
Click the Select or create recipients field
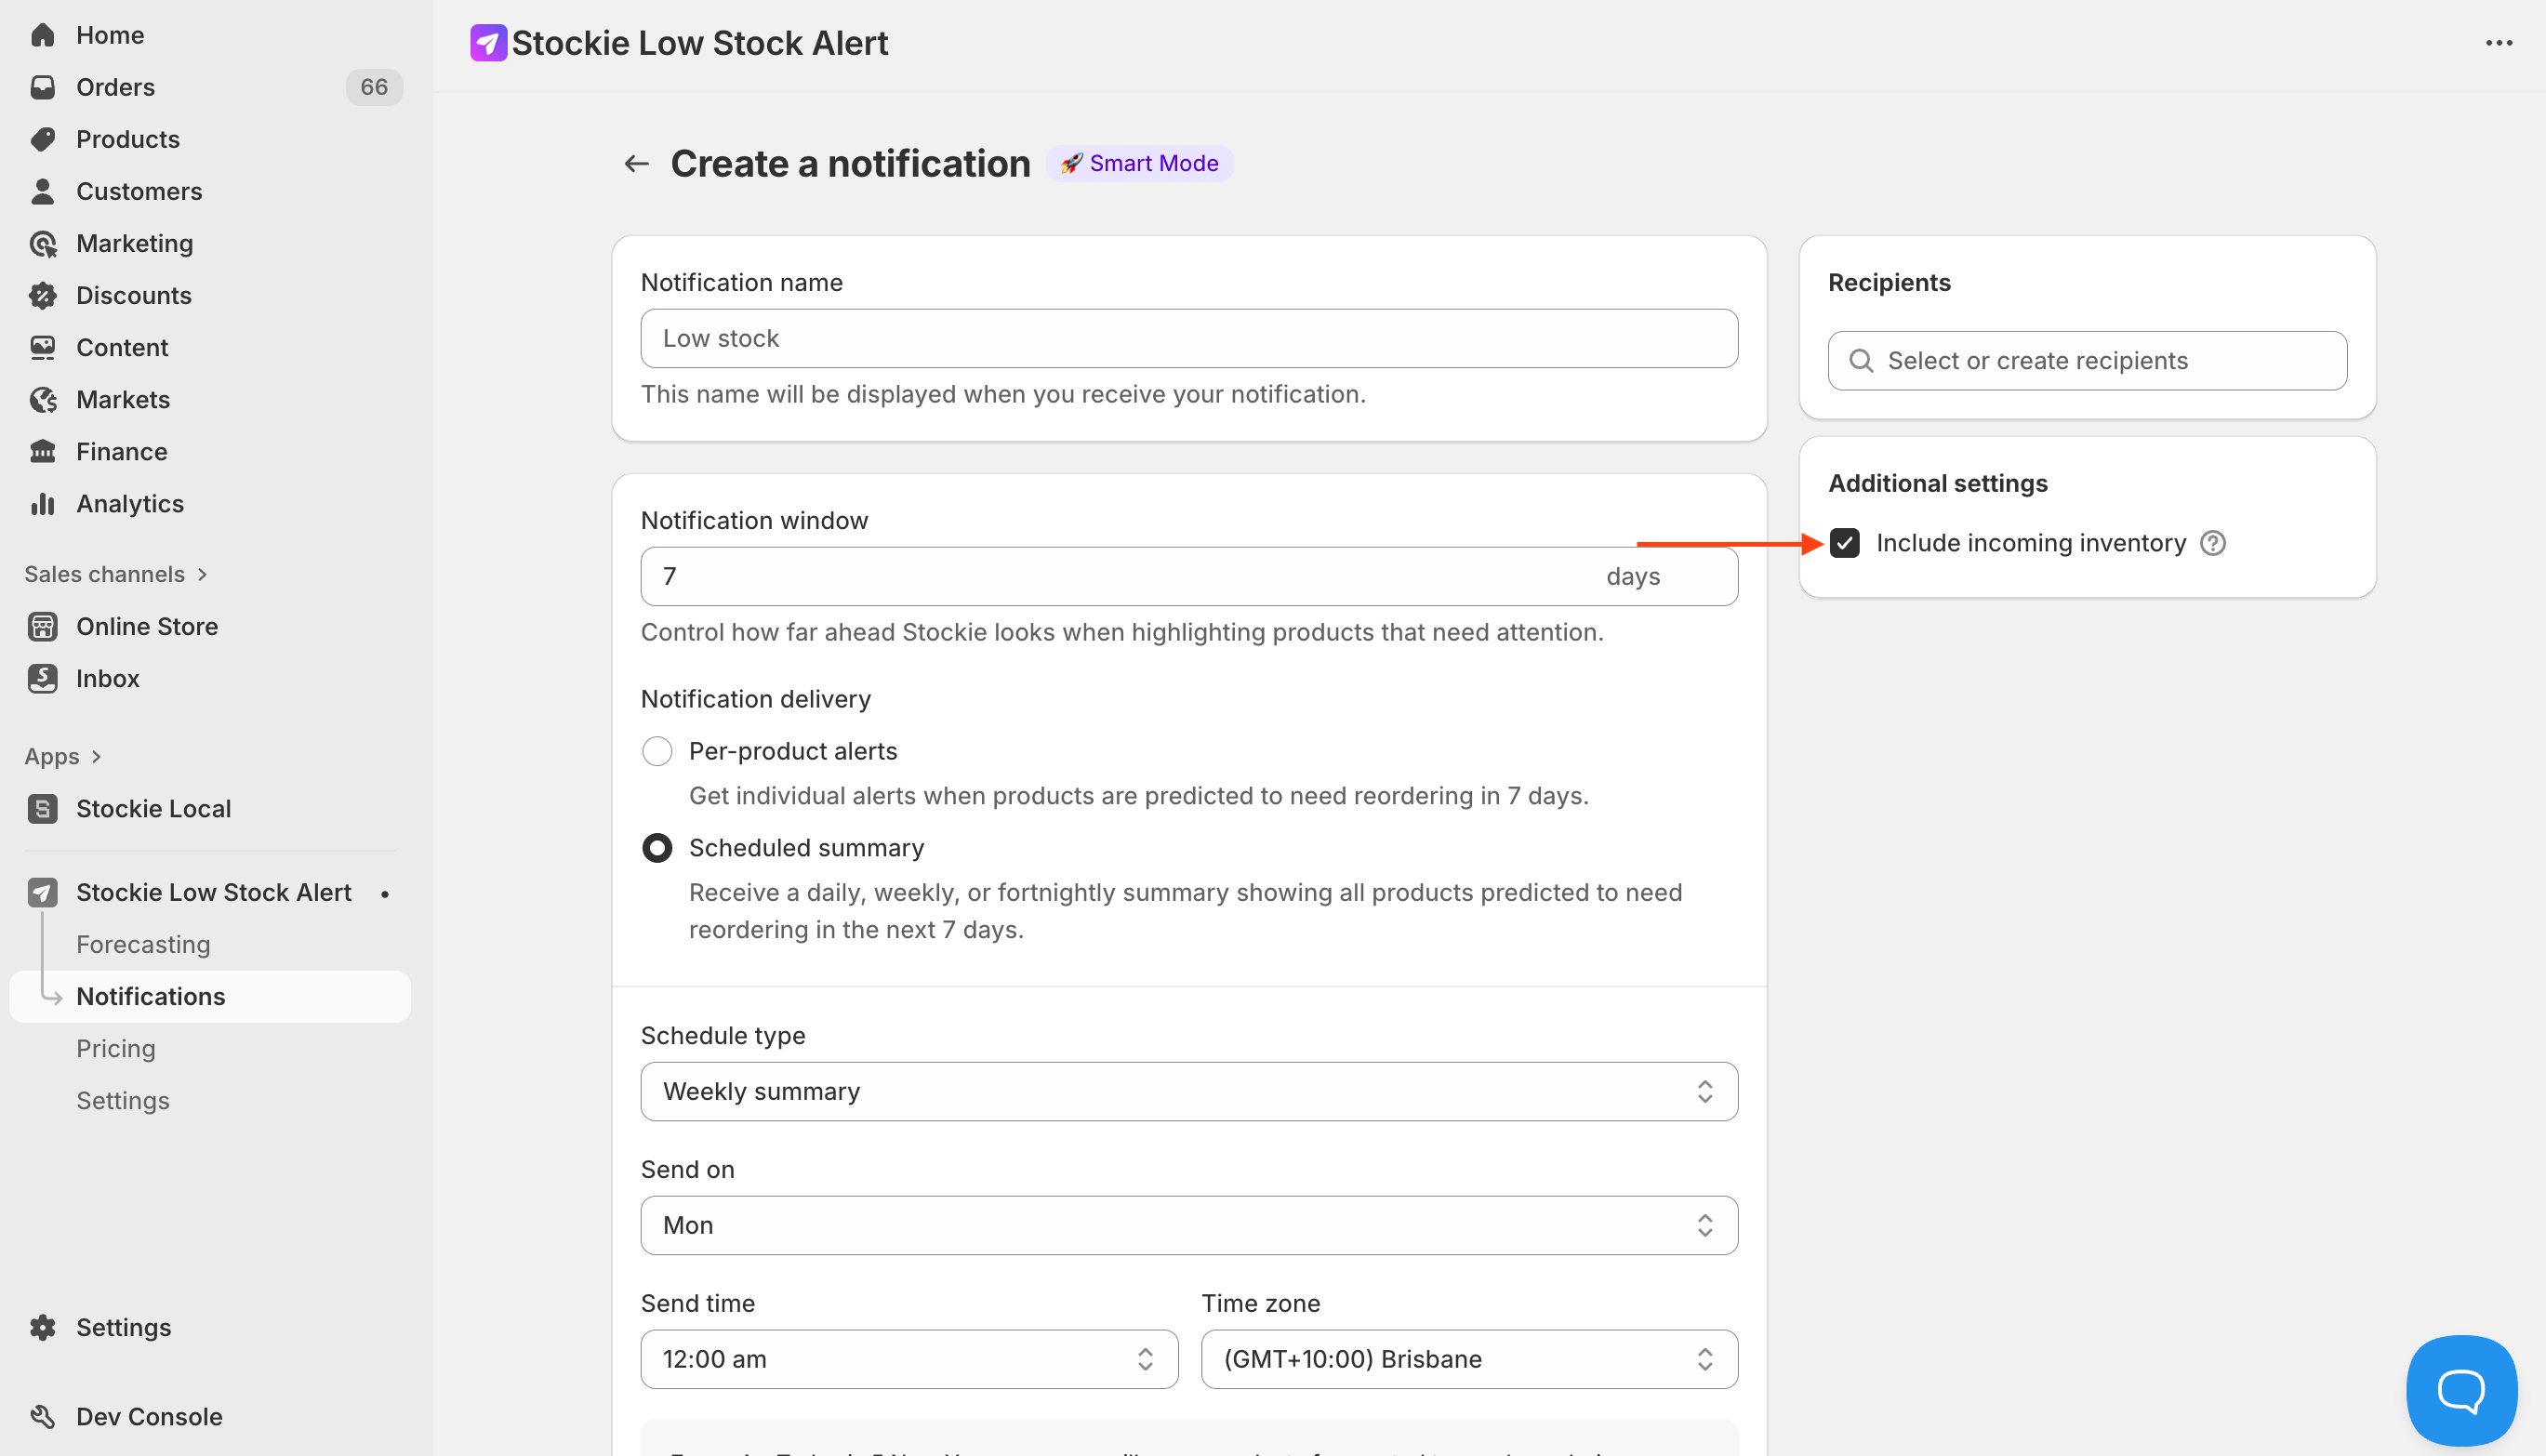pos(2087,361)
